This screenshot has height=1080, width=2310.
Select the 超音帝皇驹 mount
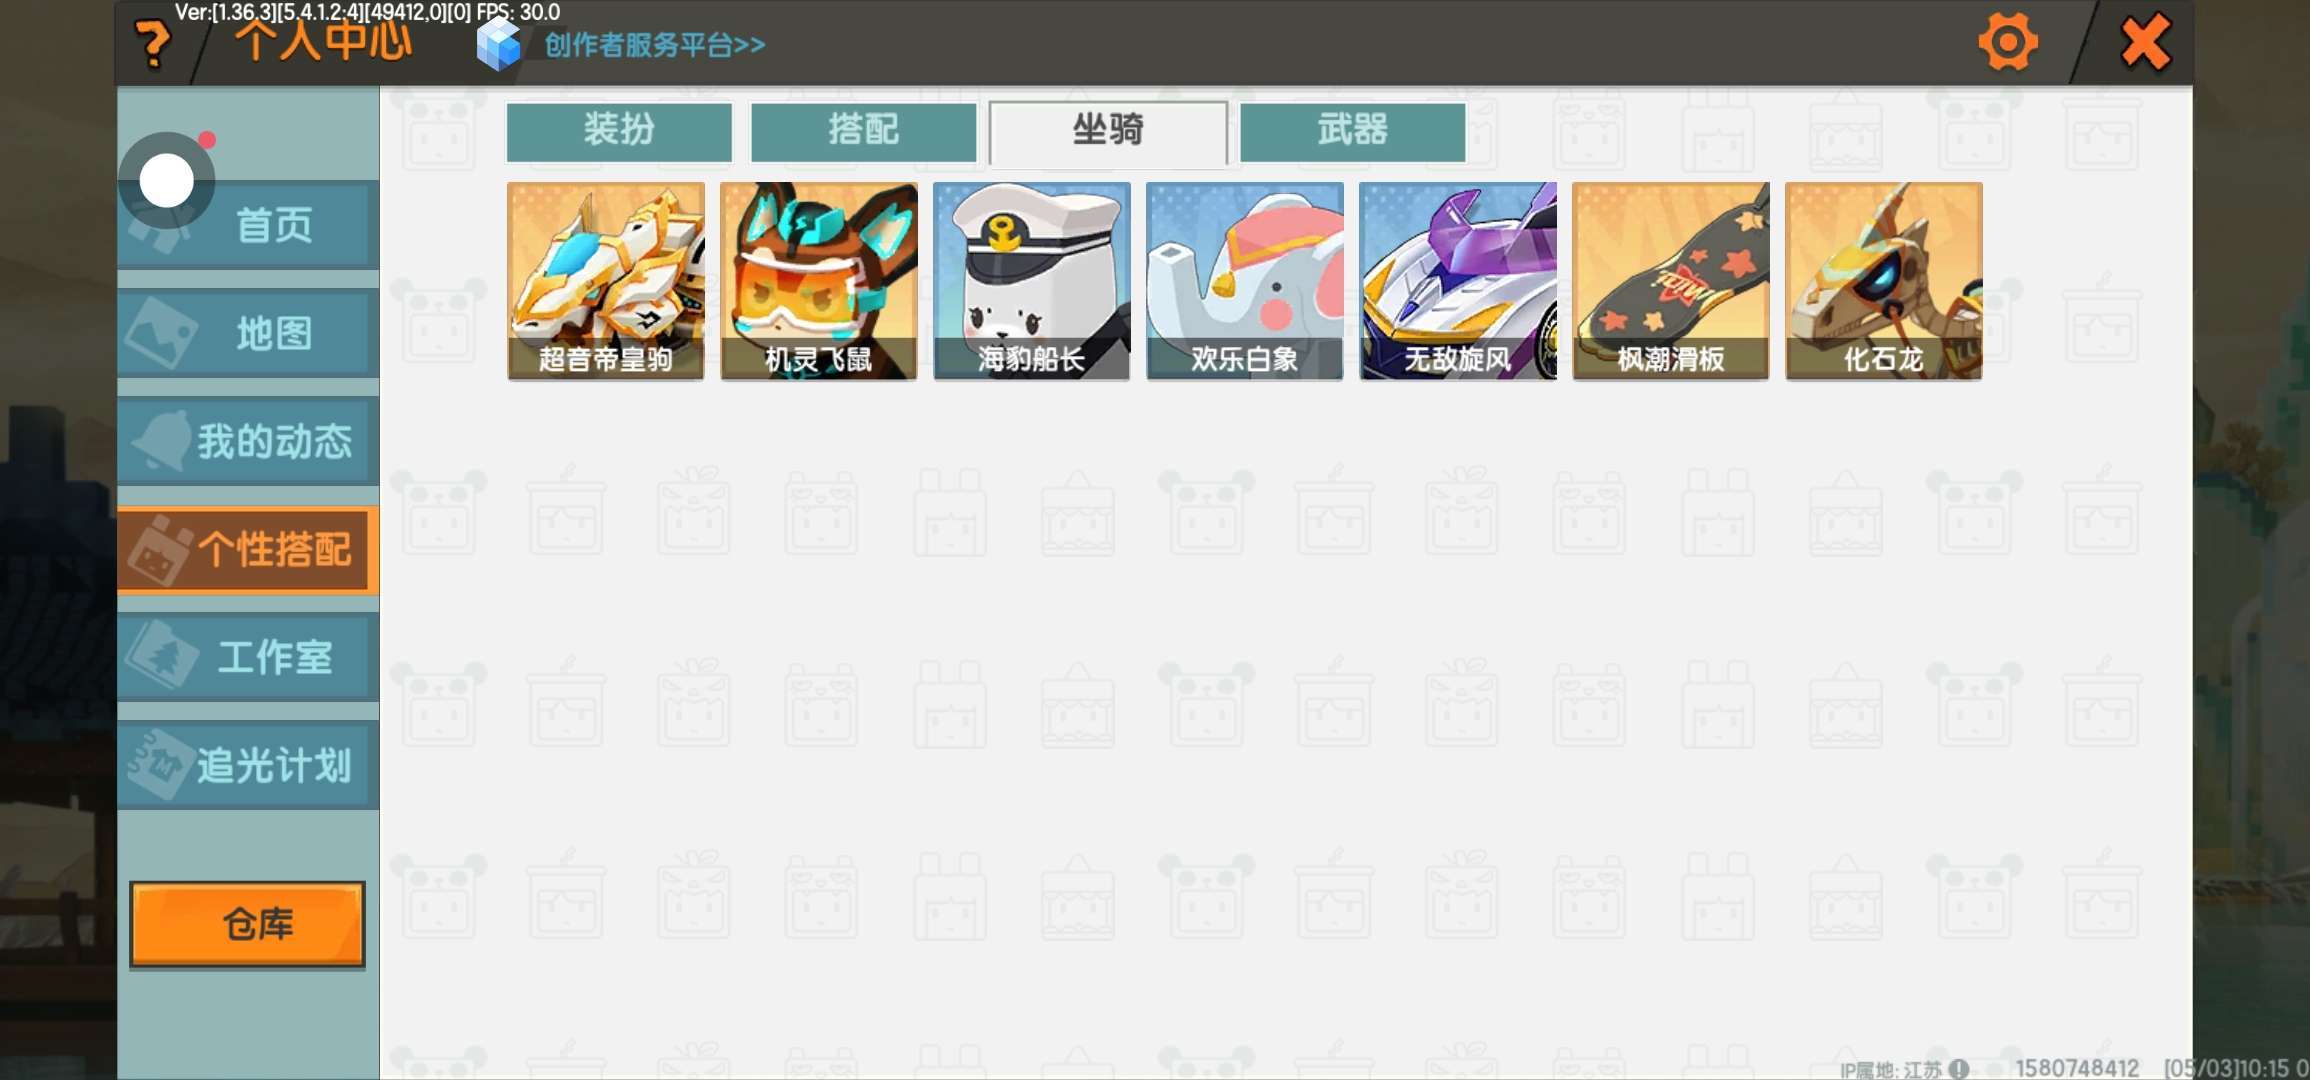(x=606, y=281)
